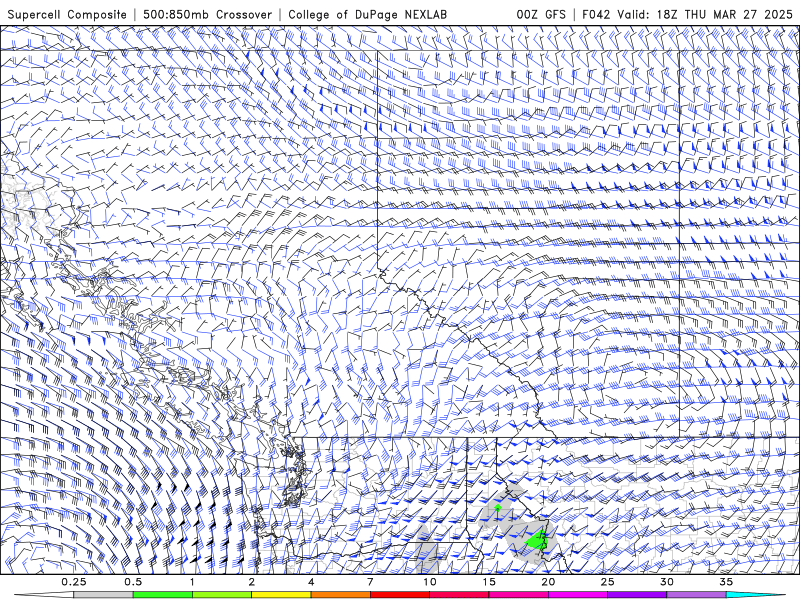The height and width of the screenshot is (600, 800).
Task: Click the '30' legend value
Action: (x=667, y=582)
